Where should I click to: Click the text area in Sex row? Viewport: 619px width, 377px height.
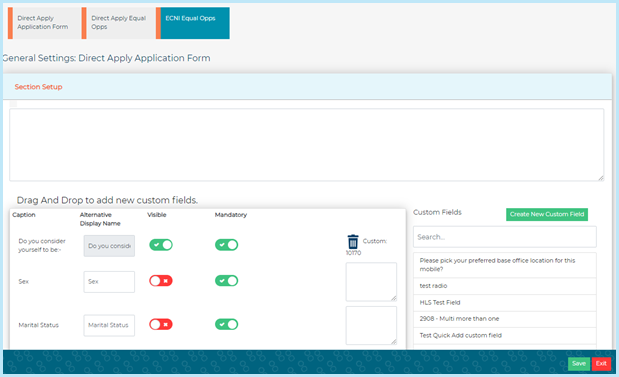coord(371,282)
